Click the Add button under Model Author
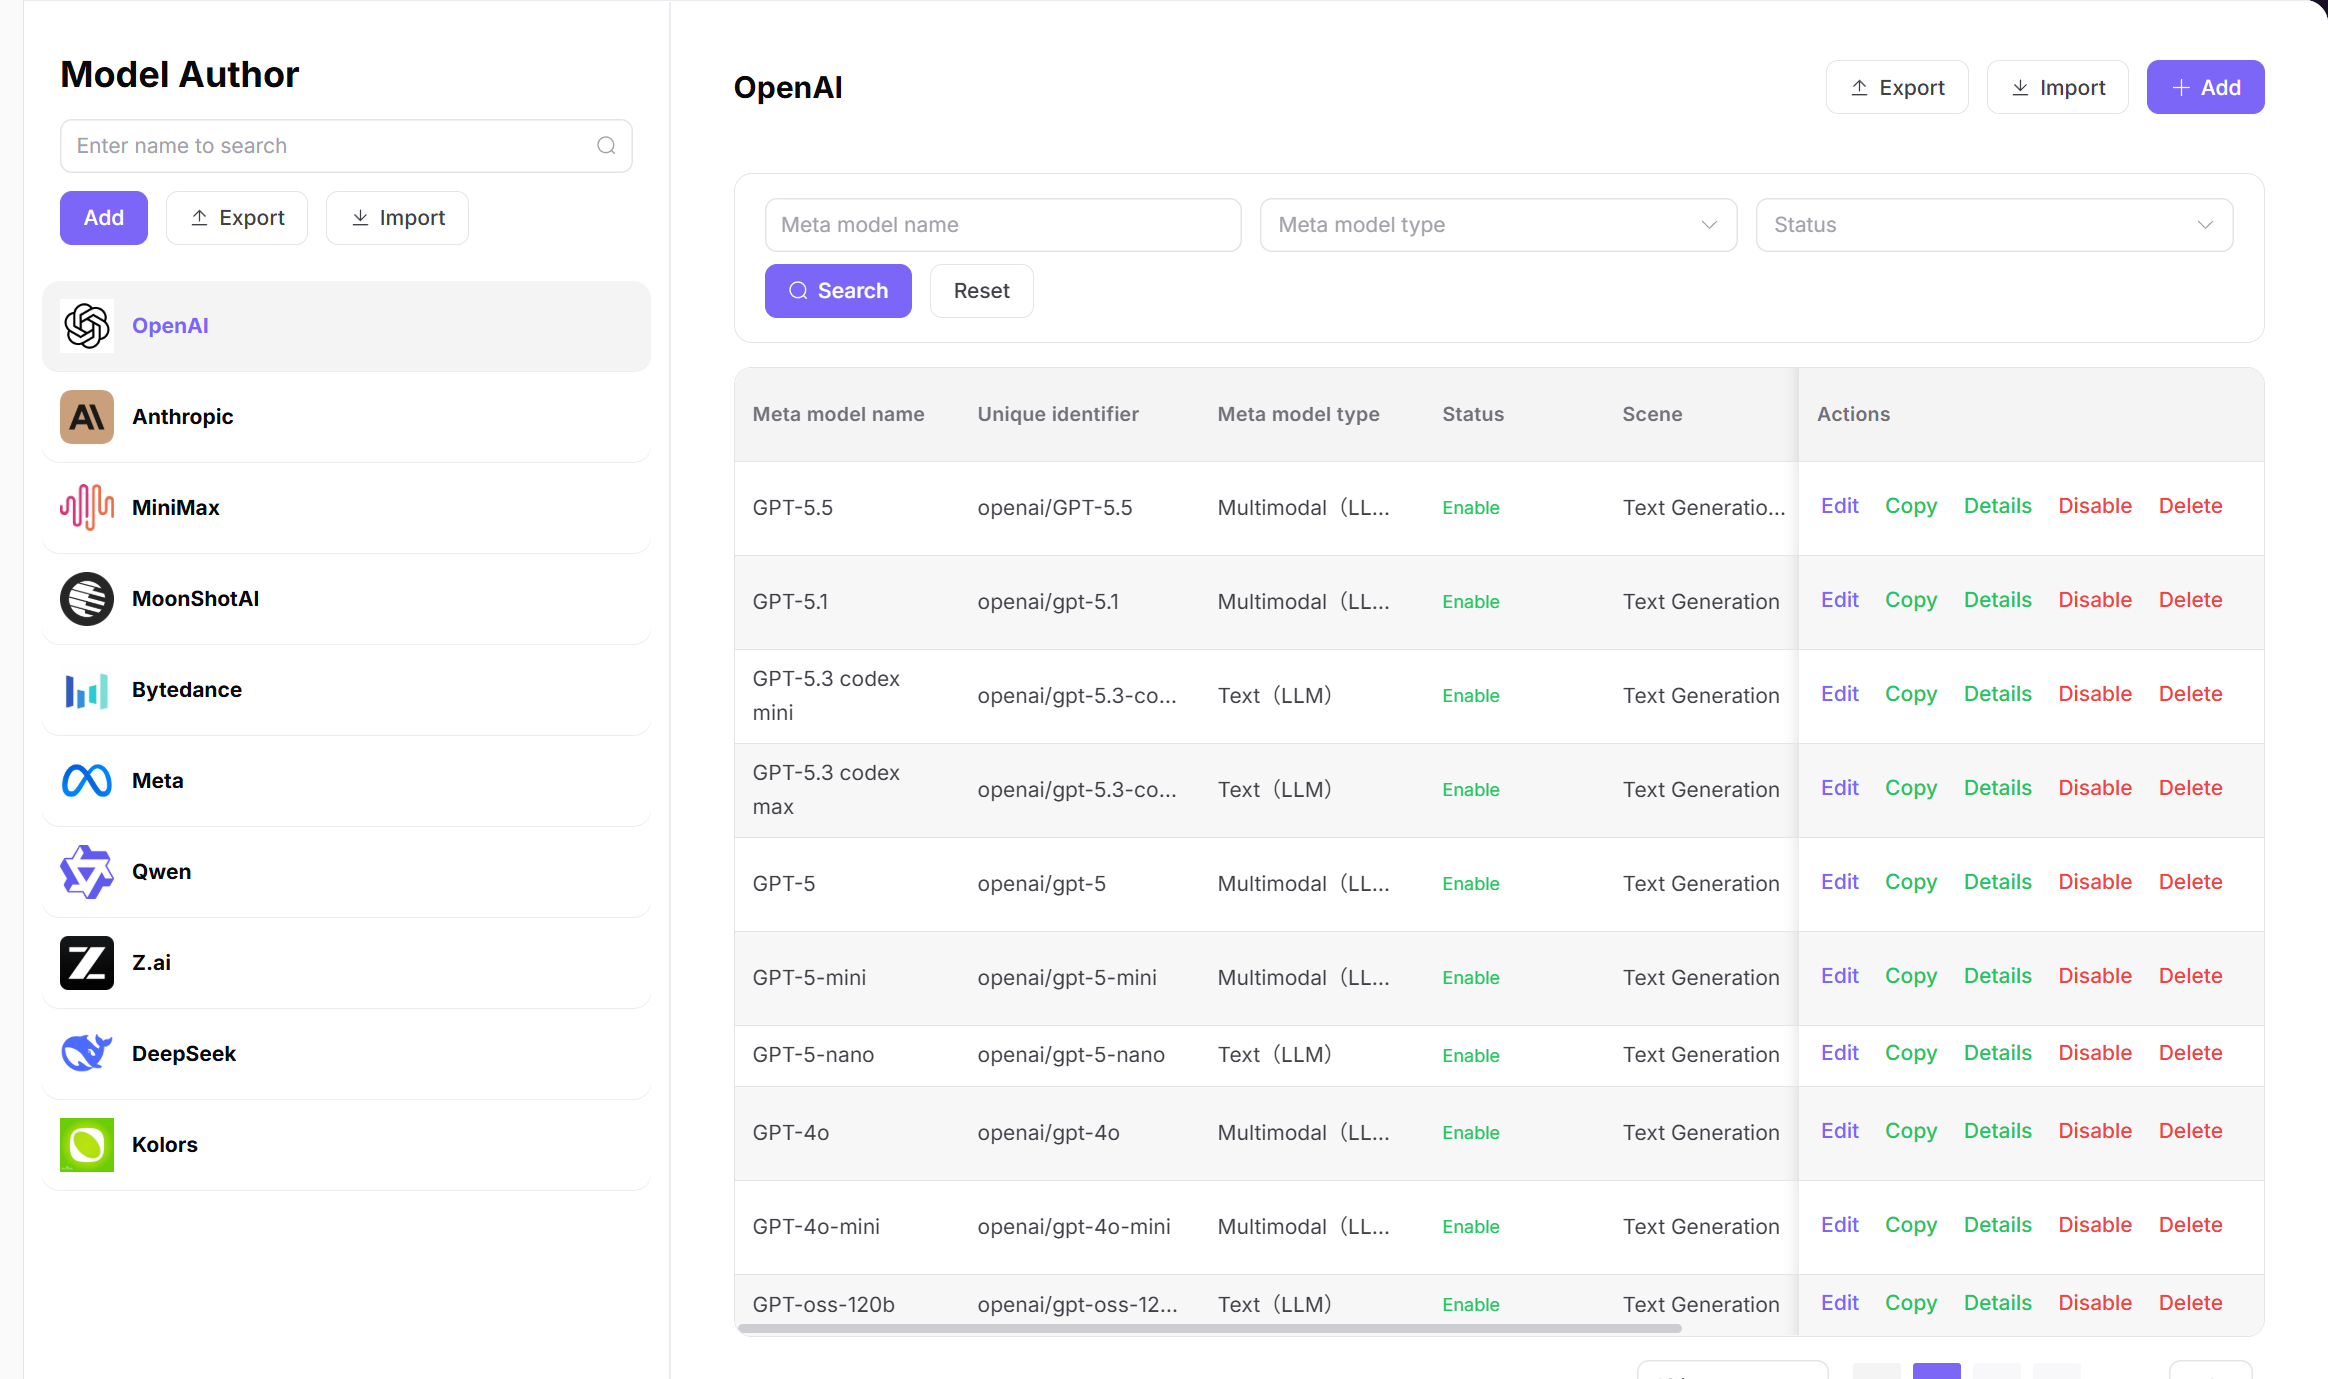 click(104, 218)
